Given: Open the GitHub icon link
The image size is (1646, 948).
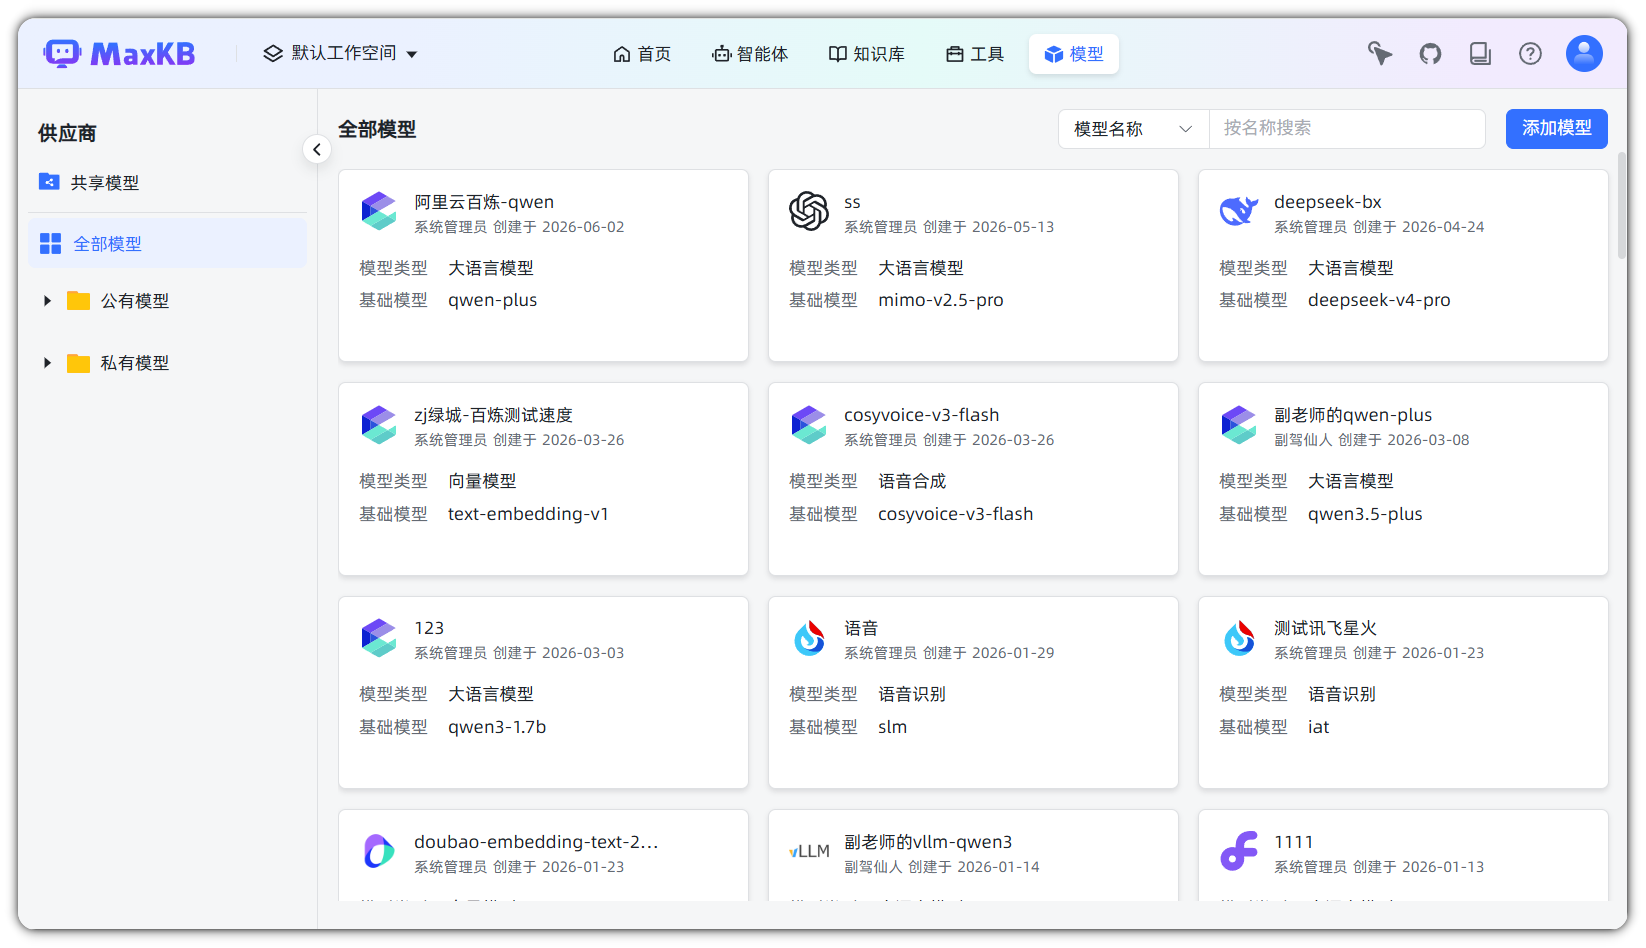Looking at the screenshot, I should click(1430, 54).
